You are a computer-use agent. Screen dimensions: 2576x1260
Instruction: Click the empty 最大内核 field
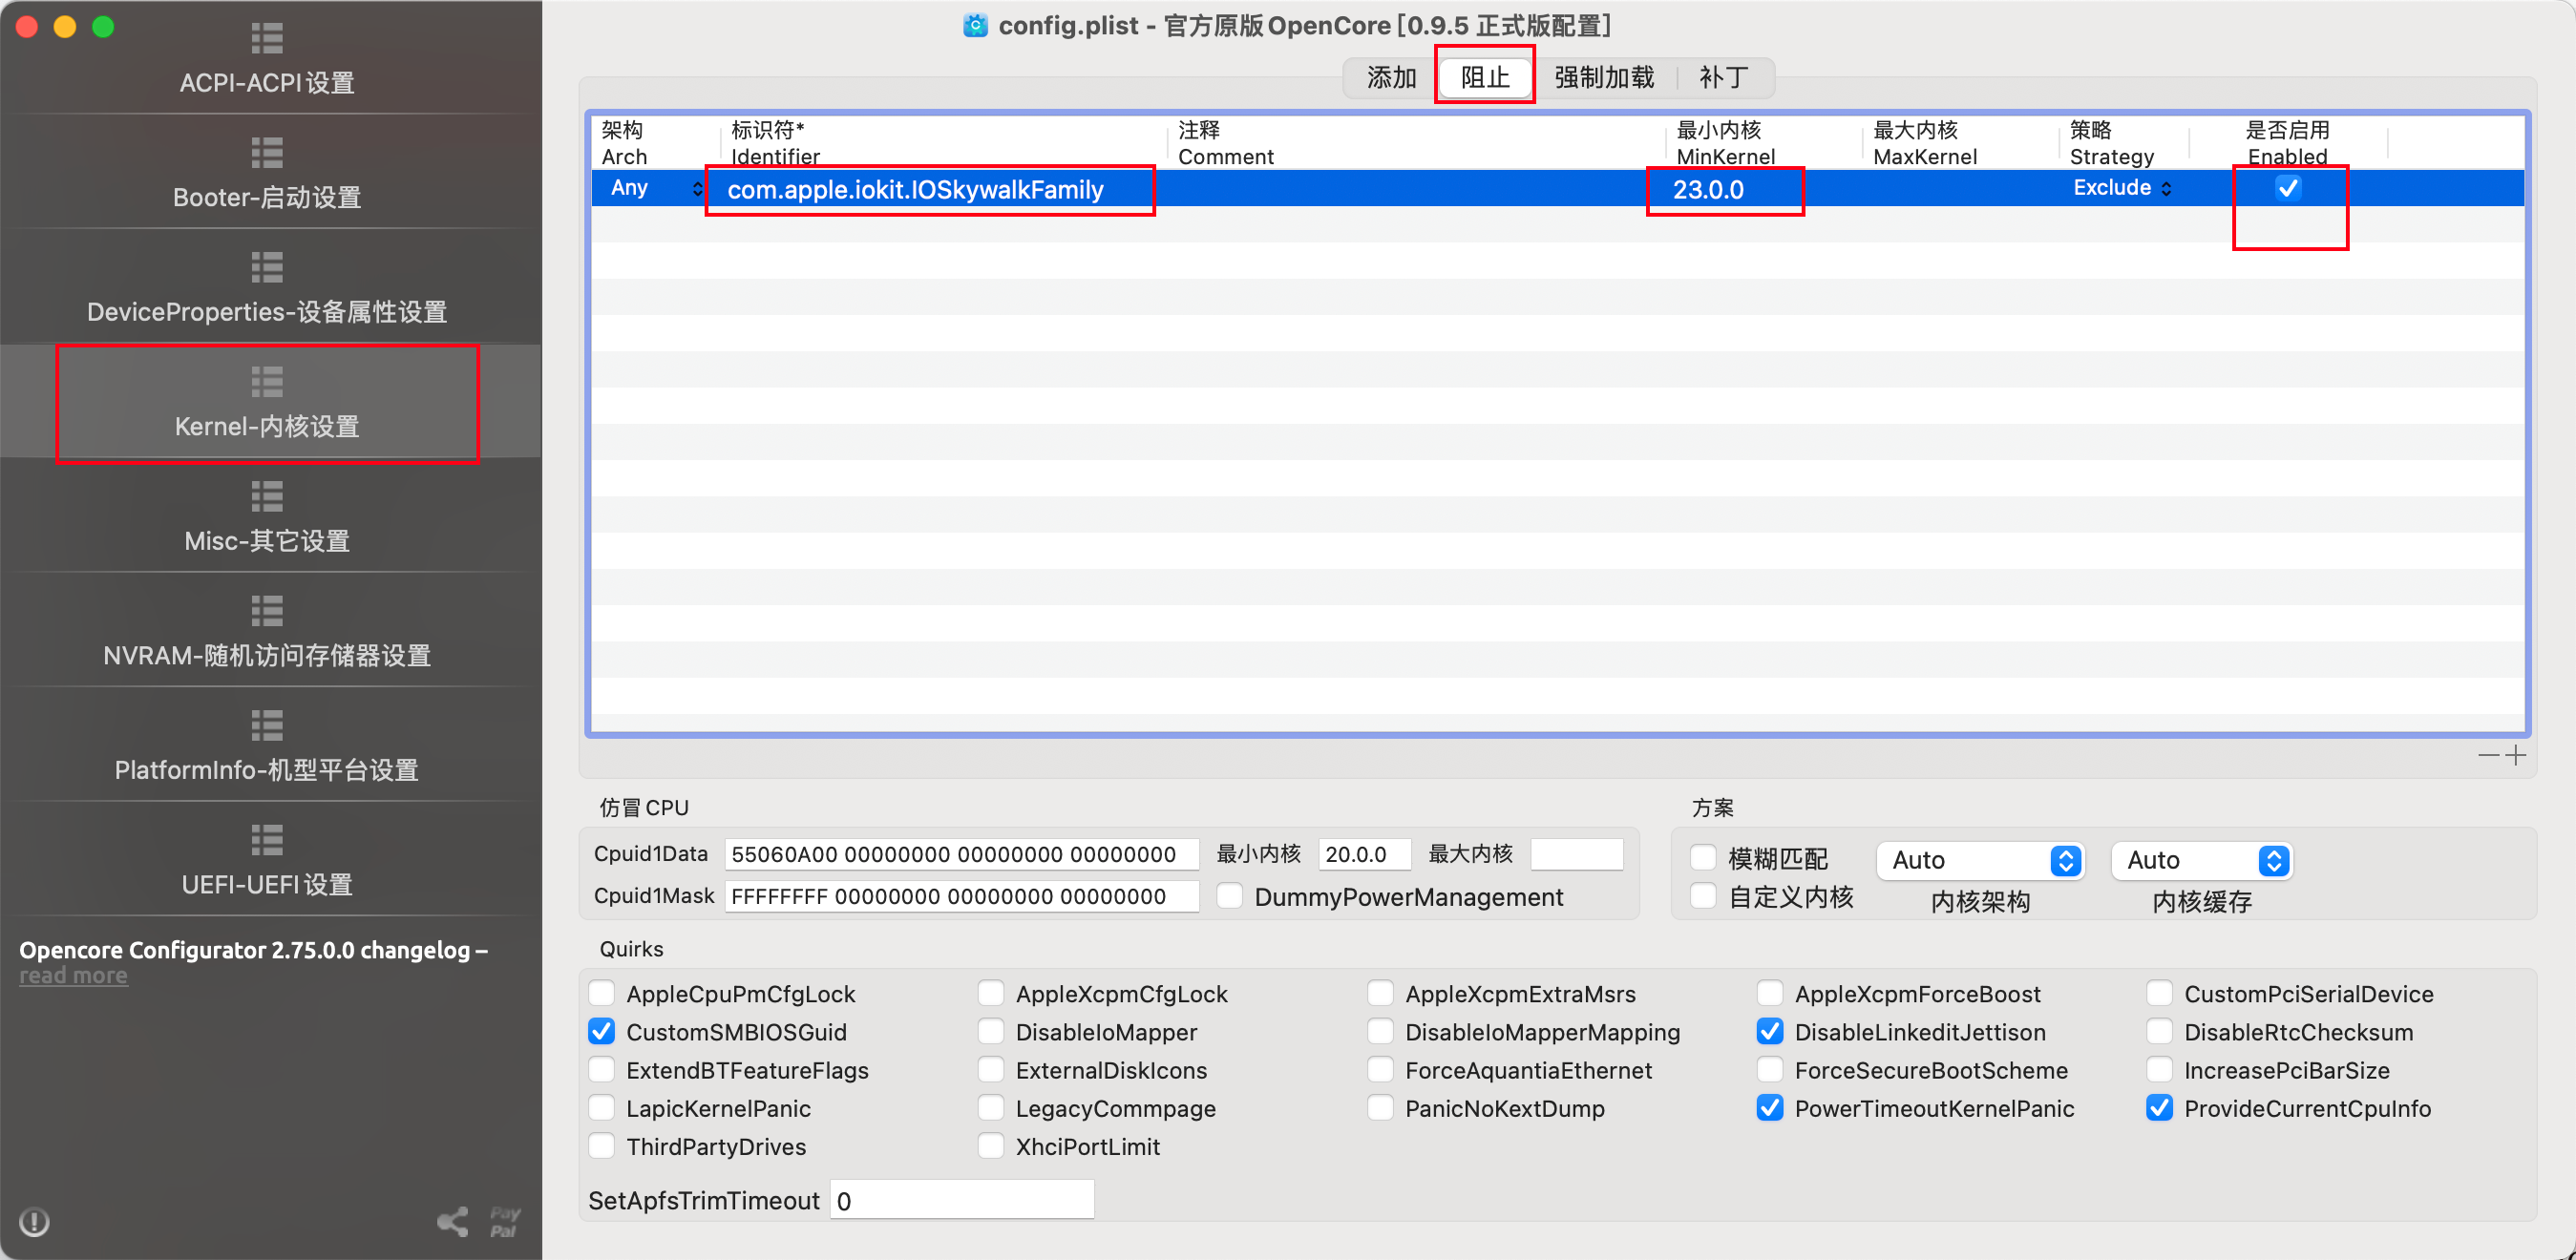(x=1577, y=854)
